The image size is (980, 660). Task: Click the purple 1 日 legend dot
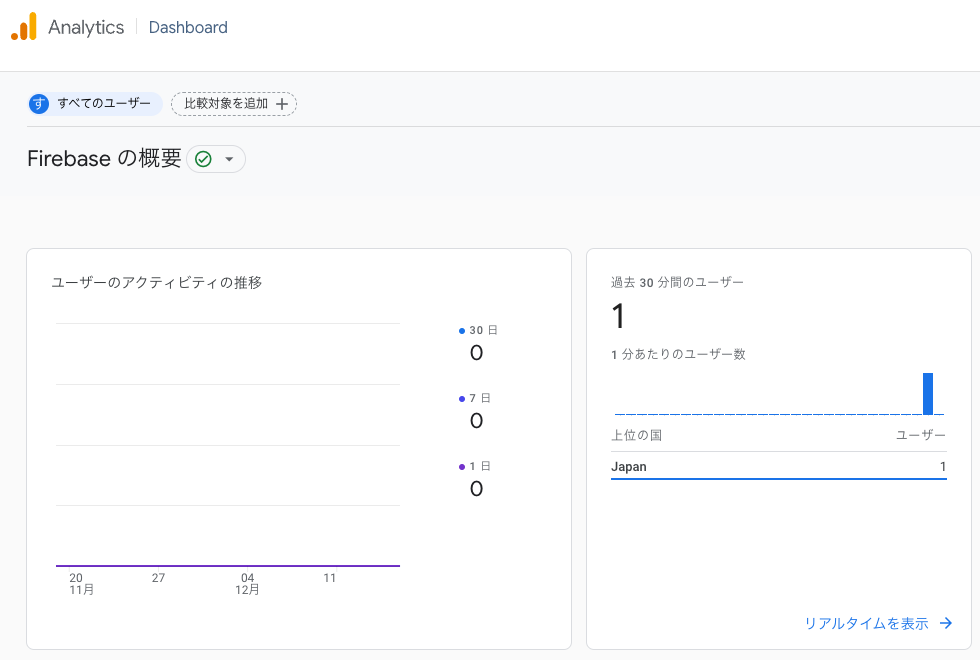[x=461, y=466]
